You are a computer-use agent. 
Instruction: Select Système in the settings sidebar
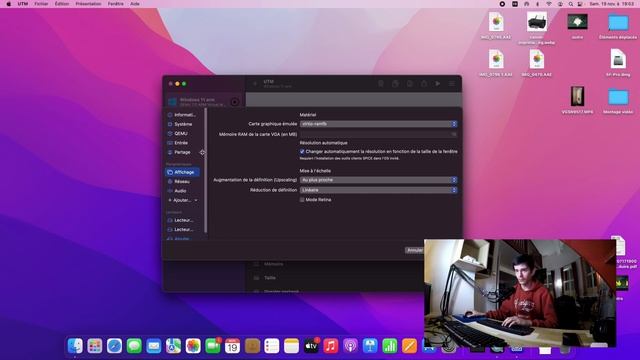point(182,124)
